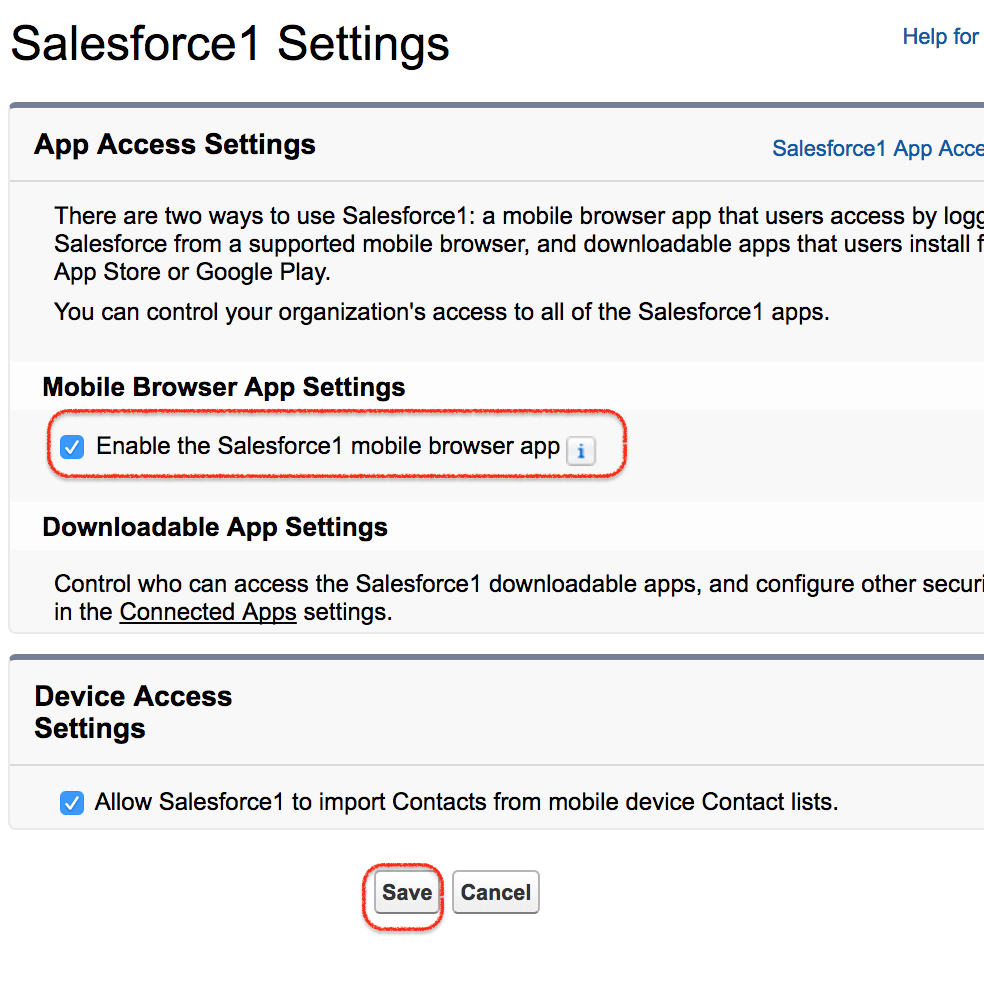Screen dimensions: 984x986
Task: Click the Salesforce1 Settings page title
Action: [230, 44]
